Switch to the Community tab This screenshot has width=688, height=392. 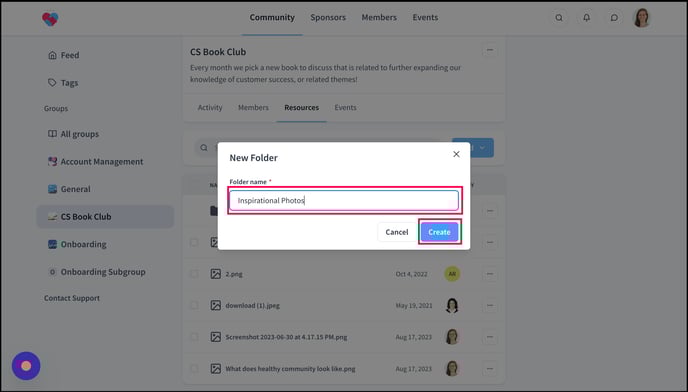tap(272, 18)
